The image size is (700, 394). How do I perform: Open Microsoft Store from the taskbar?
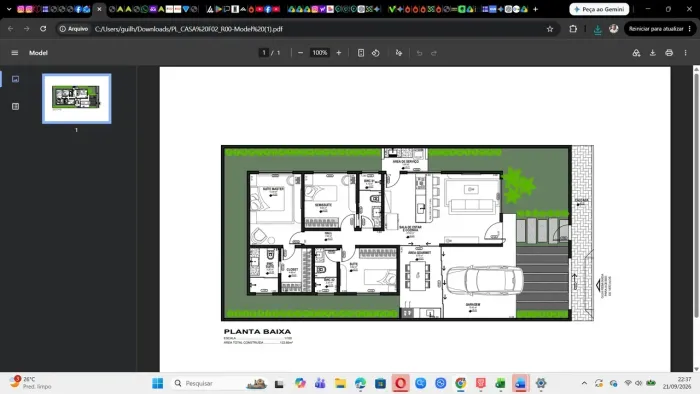(x=380, y=383)
